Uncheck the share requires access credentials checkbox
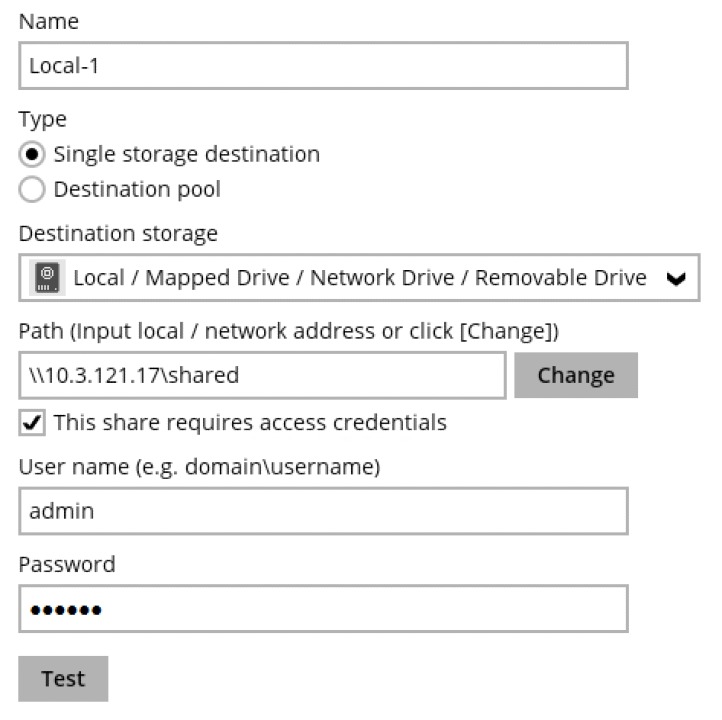This screenshot has height=720, width=722. click(x=32, y=423)
